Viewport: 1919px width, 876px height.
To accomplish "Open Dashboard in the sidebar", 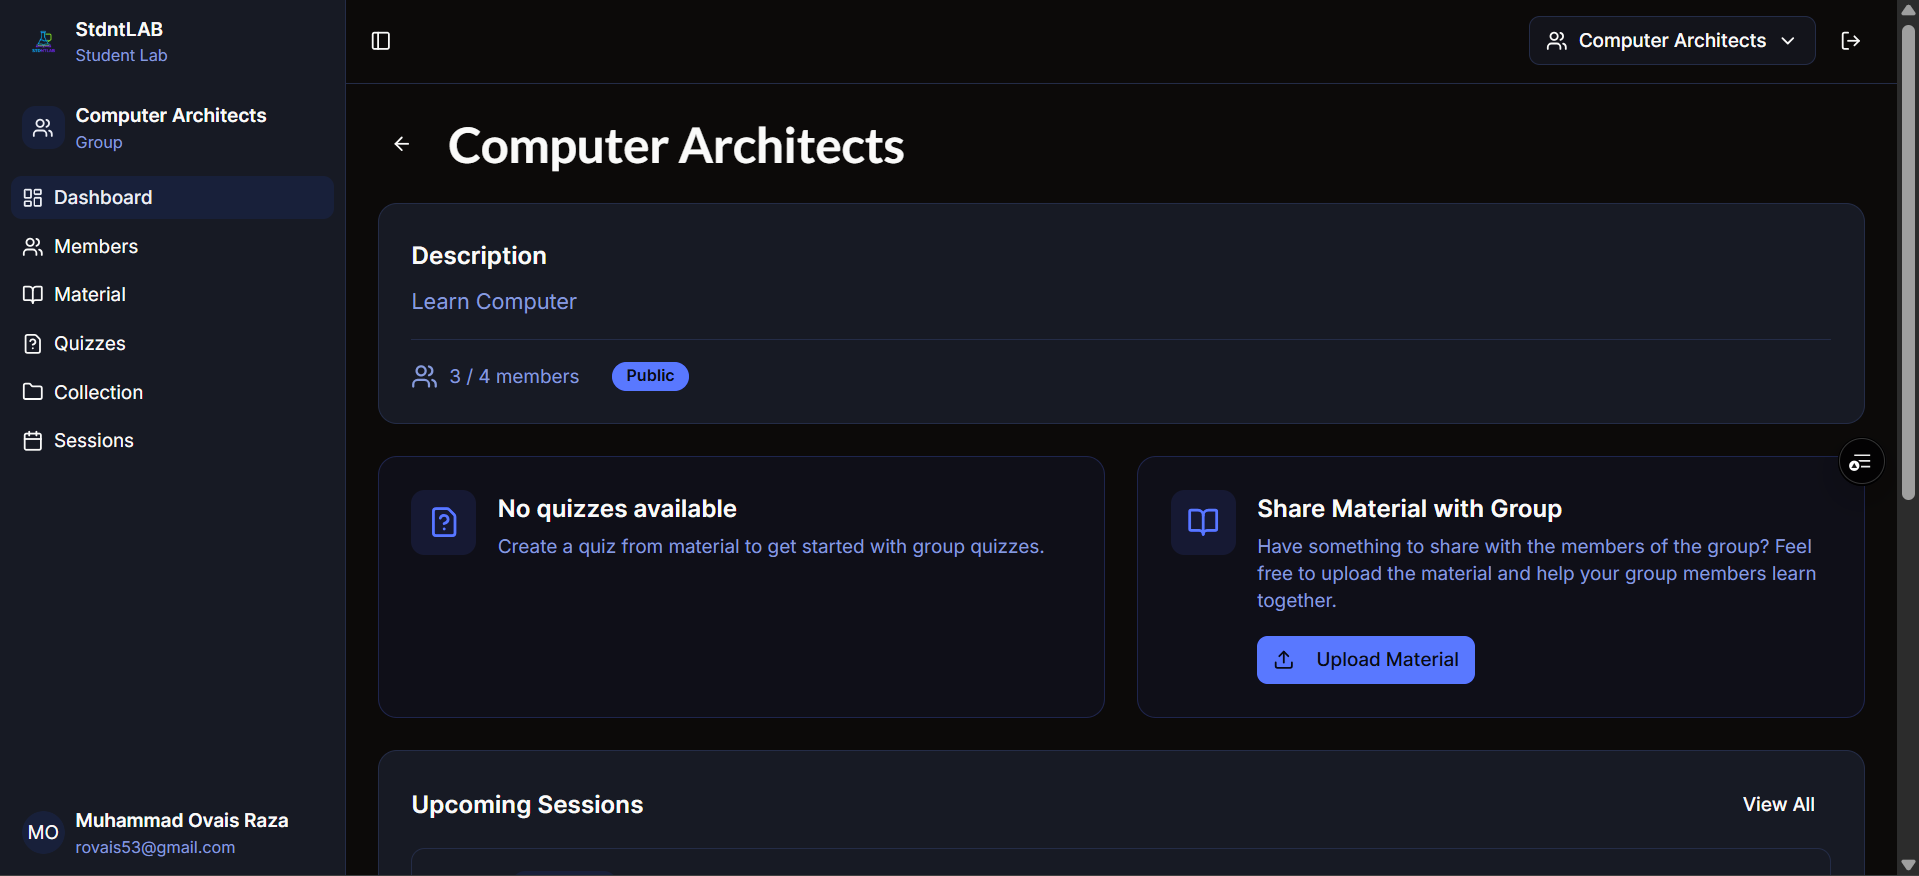I will 172,197.
